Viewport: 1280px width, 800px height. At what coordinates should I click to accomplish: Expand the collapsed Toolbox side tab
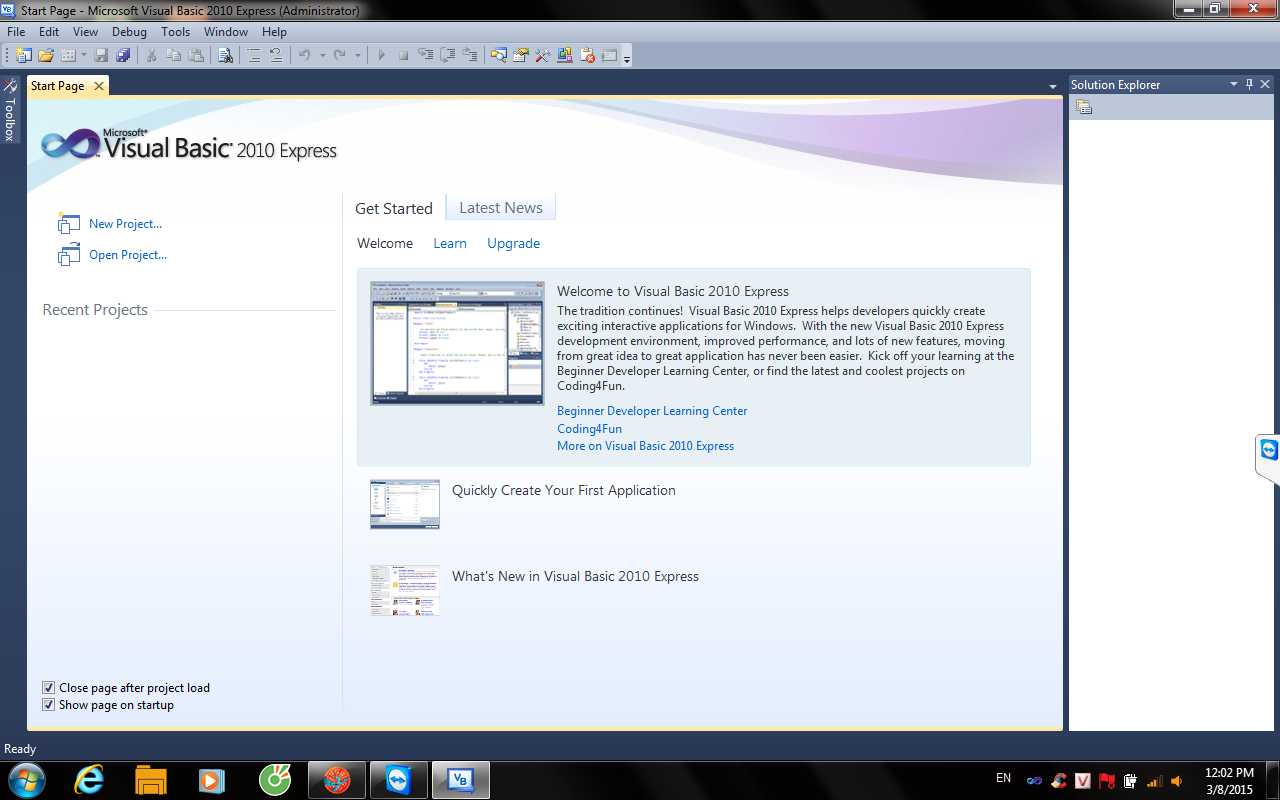pyautogui.click(x=10, y=110)
